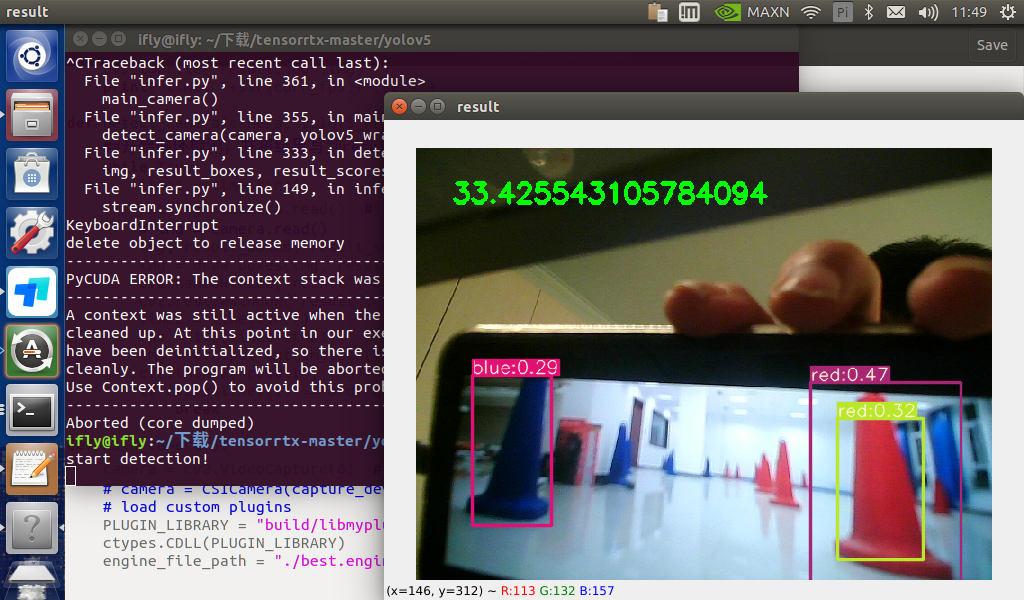Click 'Aborted (core dumped)' terminal line
The height and width of the screenshot is (600, 1024).
160,423
